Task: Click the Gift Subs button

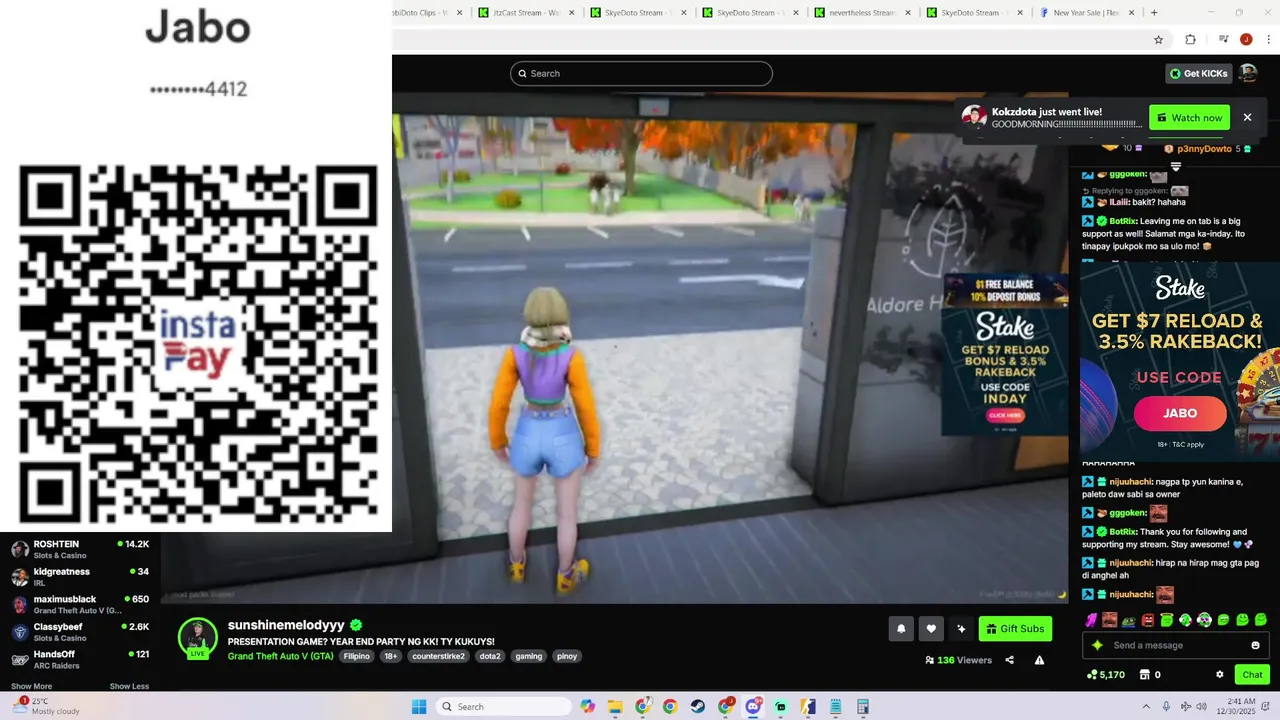Action: (x=1015, y=629)
